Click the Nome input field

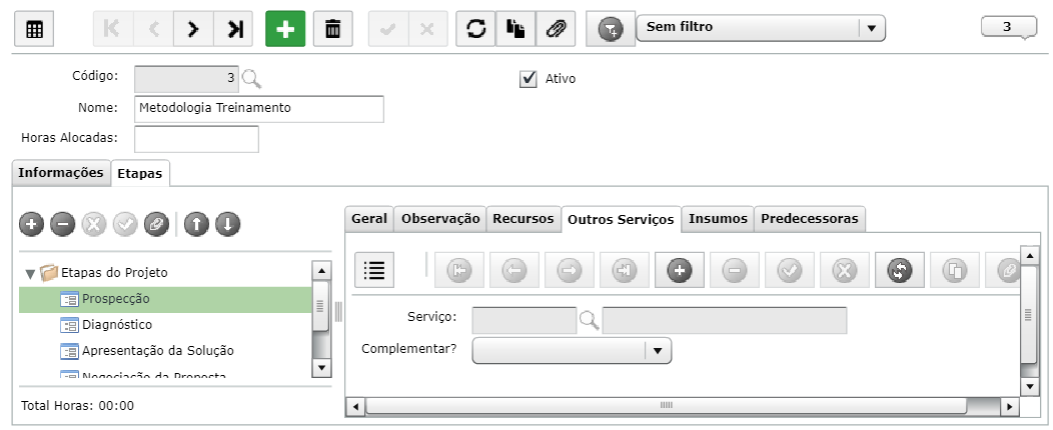(x=259, y=109)
